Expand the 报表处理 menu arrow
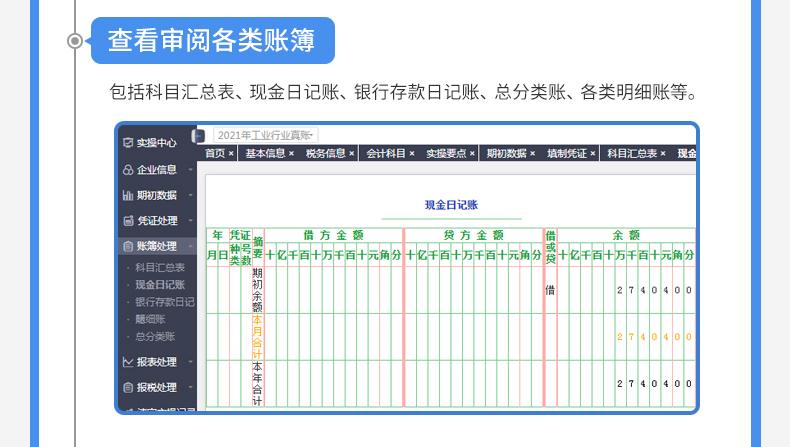The height and width of the screenshot is (447, 790). tap(190, 362)
